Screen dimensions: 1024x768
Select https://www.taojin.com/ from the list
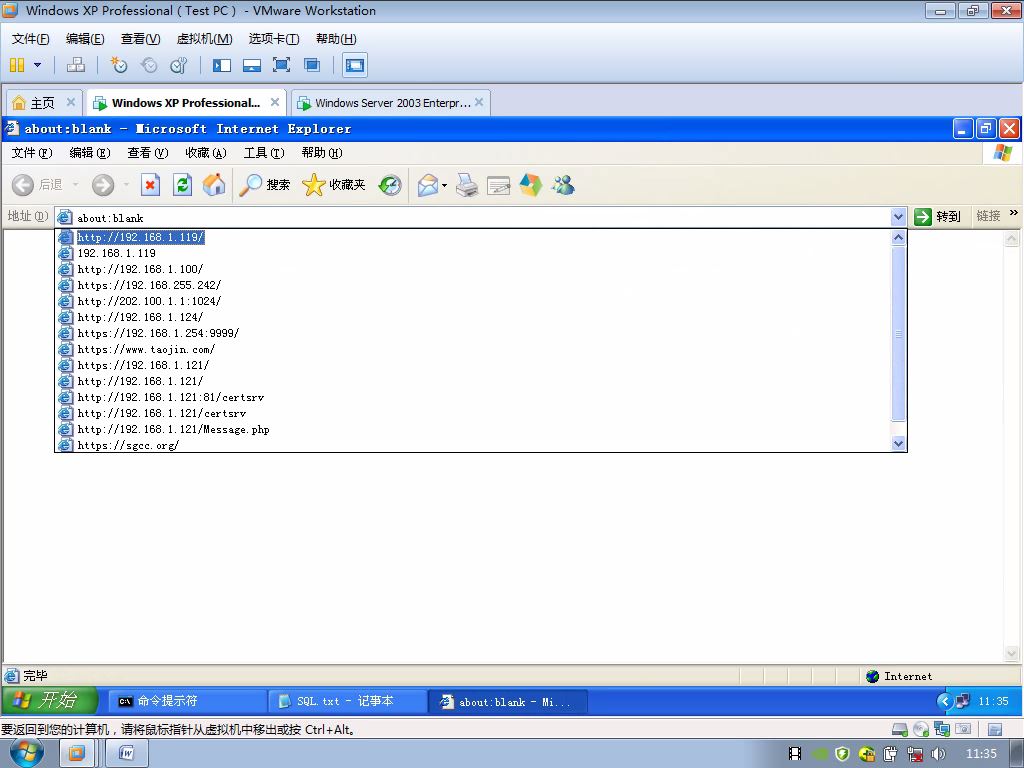click(473, 349)
